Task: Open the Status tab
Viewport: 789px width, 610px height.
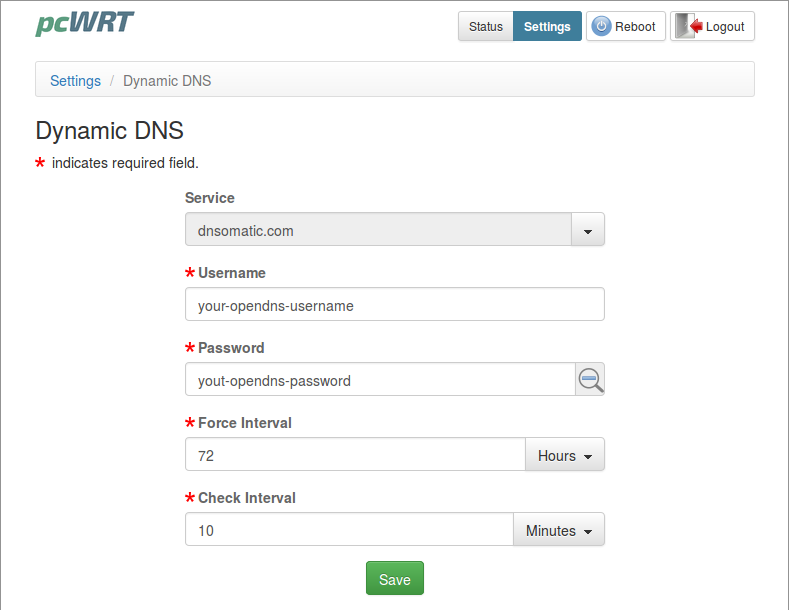Action: [486, 26]
